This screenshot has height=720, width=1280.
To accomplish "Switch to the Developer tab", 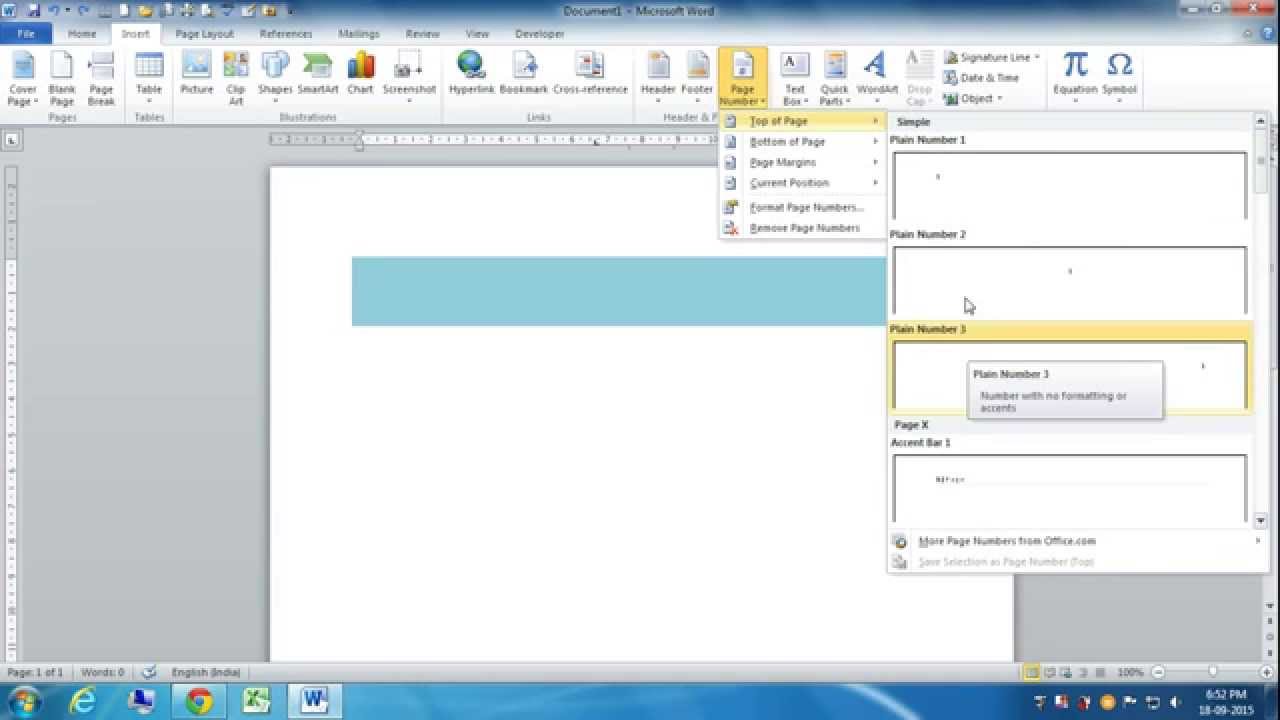I will pyautogui.click(x=540, y=34).
